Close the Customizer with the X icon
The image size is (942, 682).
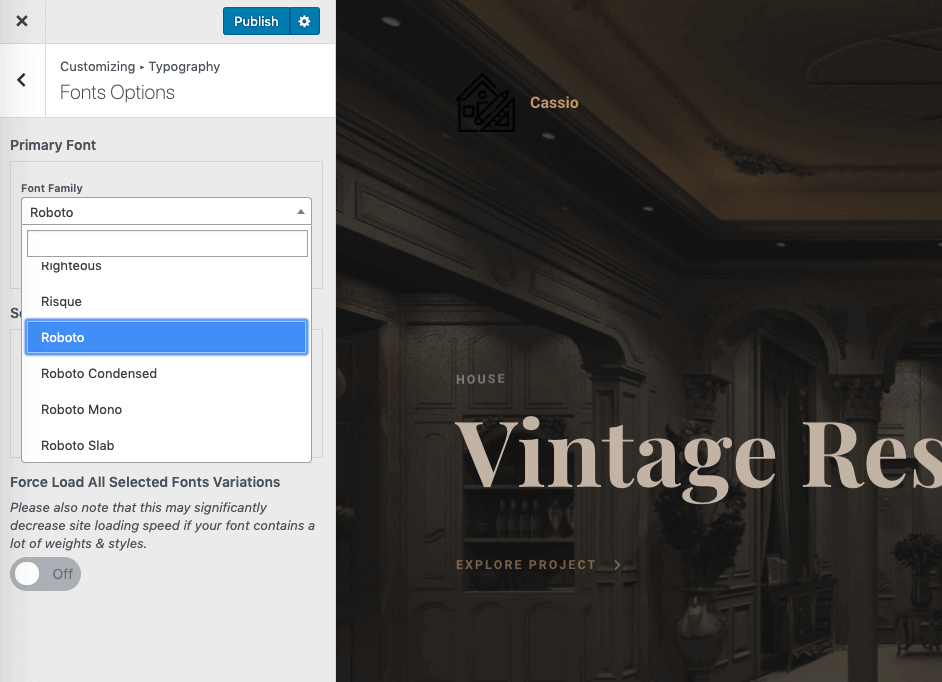pos(22,21)
